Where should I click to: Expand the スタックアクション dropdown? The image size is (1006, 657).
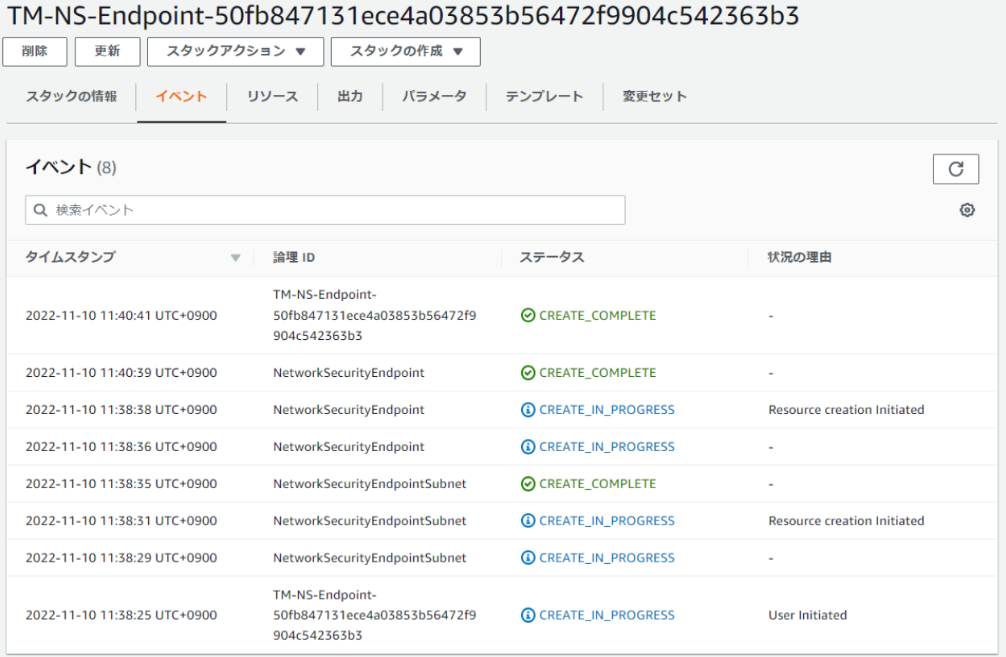click(x=235, y=52)
